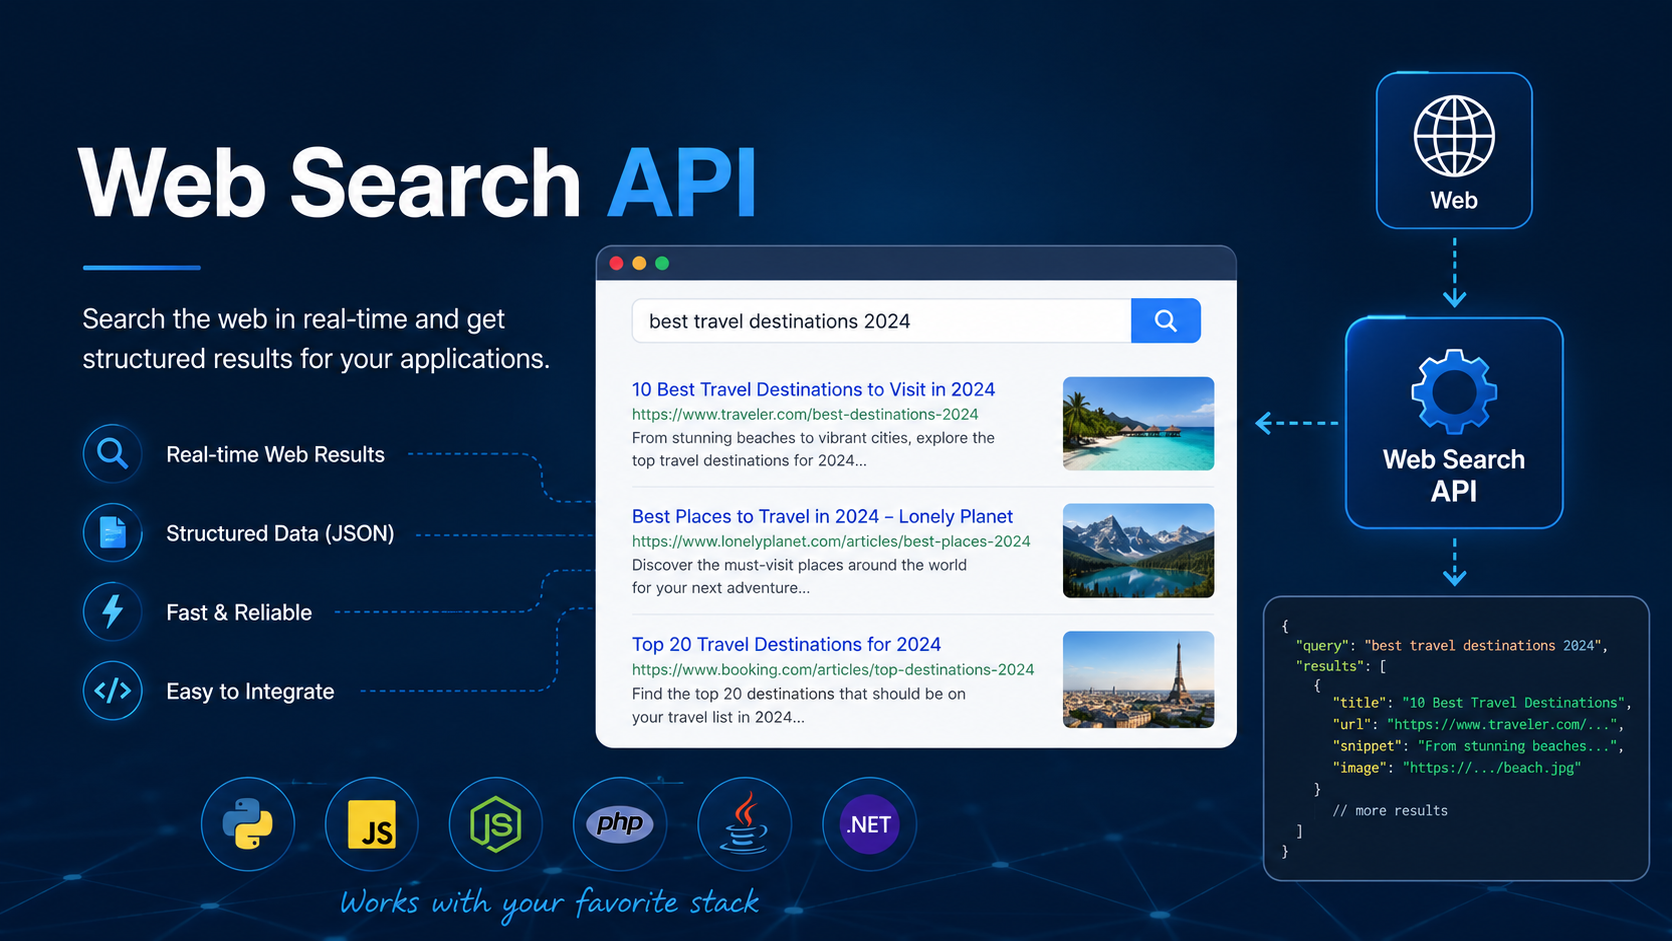Click the magnifier icon beside Real-time Web Results
Image resolution: width=1672 pixels, height=941 pixels.
(x=113, y=454)
